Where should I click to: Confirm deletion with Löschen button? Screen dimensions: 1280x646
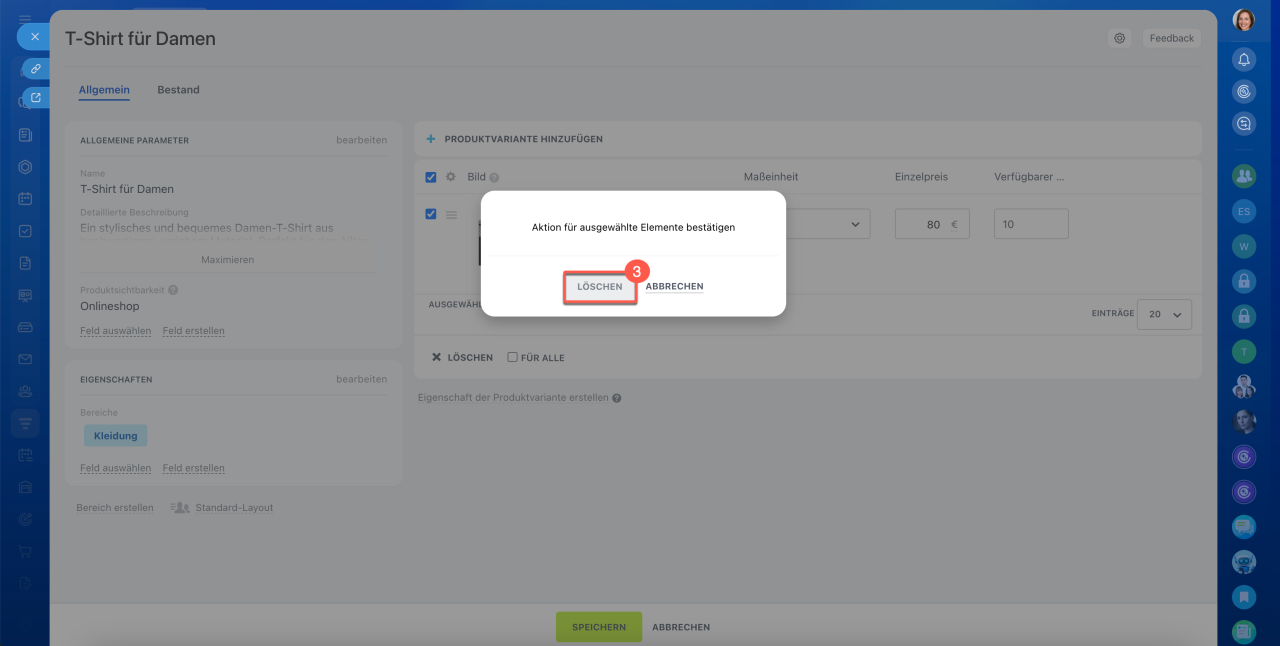coord(600,287)
